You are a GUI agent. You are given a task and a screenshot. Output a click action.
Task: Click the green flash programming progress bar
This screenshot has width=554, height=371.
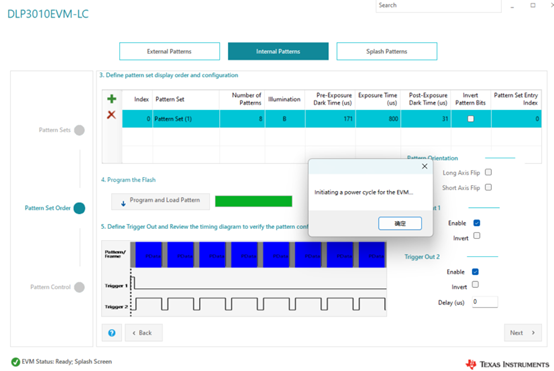254,201
